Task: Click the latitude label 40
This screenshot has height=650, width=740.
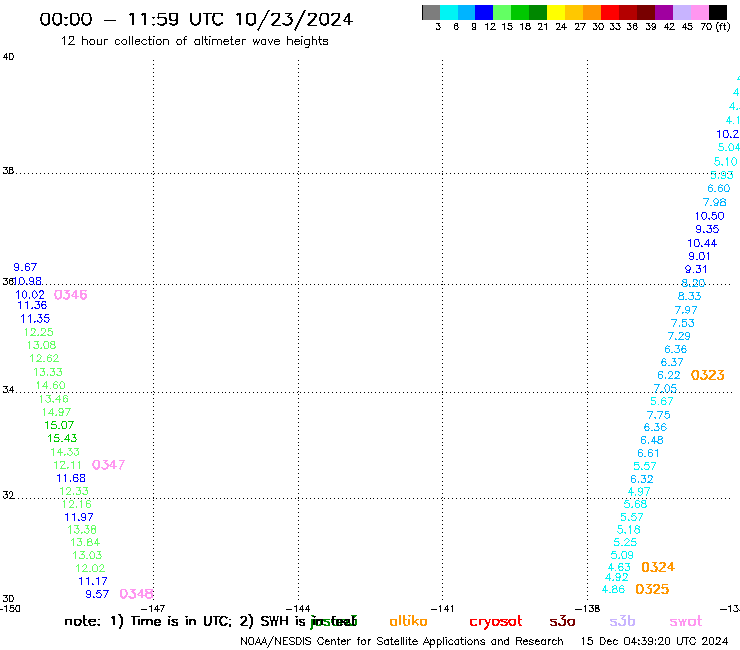Action: [8, 57]
